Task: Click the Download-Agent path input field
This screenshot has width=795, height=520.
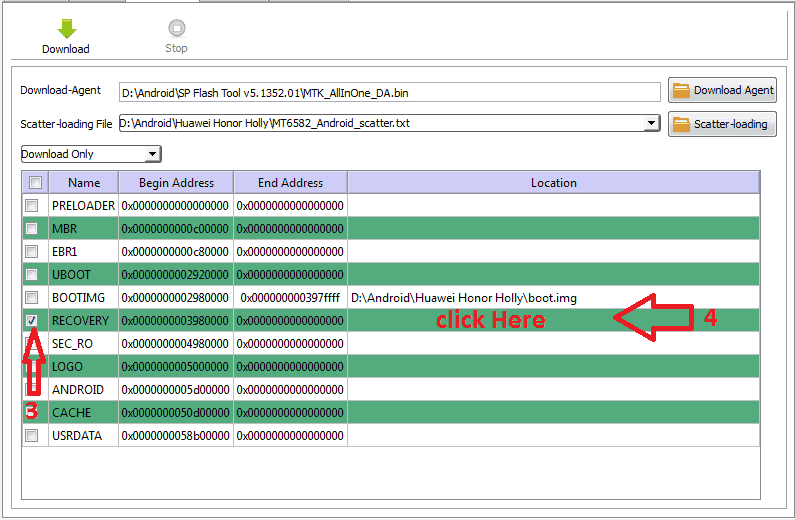Action: tap(388, 93)
